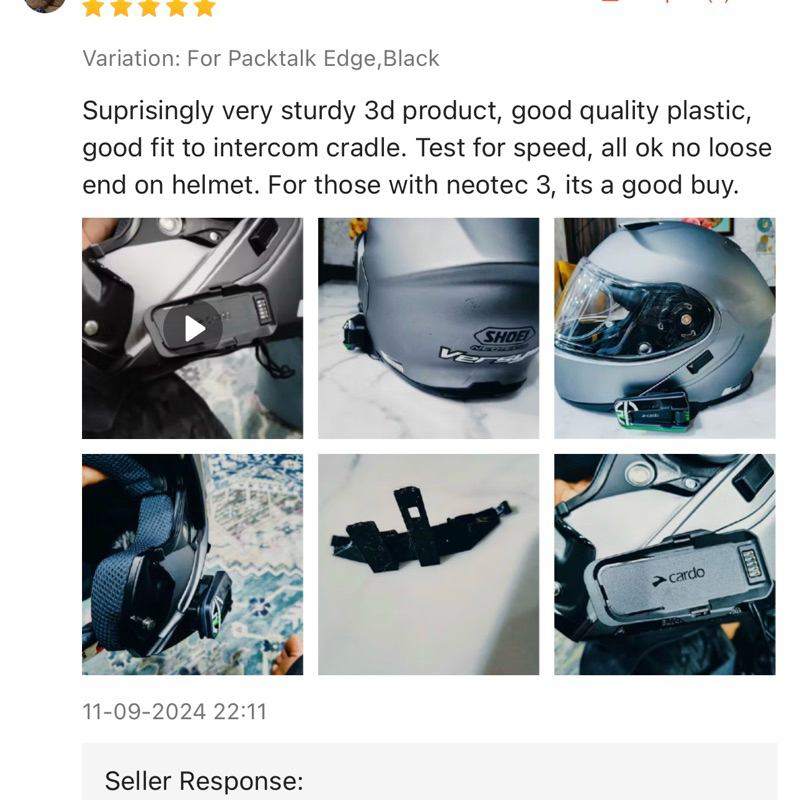Select the fourth rating star
Viewport: 800px width, 800px height.
click(177, 8)
